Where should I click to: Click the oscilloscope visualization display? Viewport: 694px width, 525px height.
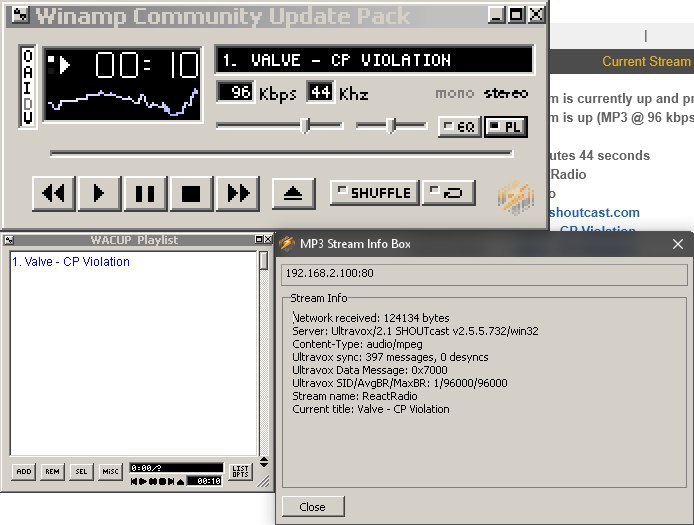pos(123,103)
